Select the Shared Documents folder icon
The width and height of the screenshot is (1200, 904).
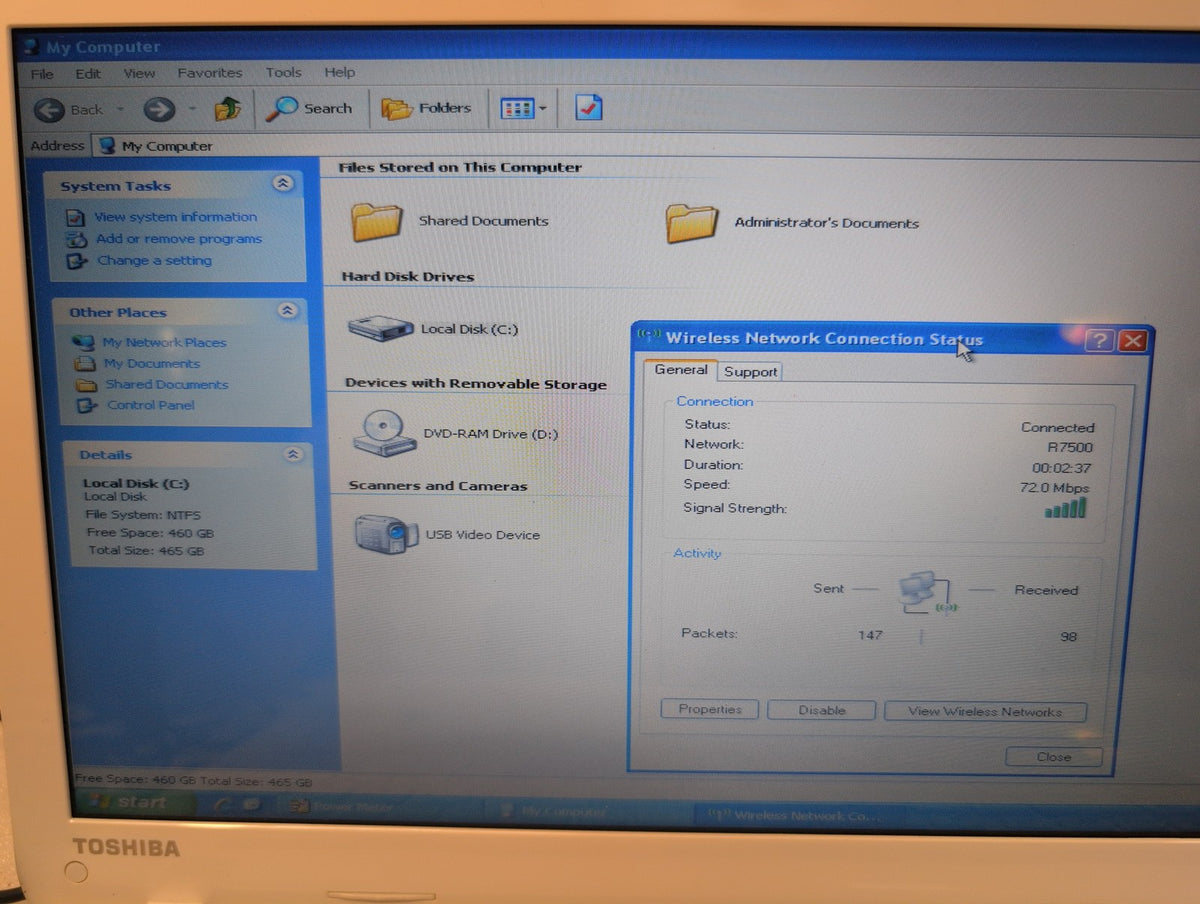377,222
